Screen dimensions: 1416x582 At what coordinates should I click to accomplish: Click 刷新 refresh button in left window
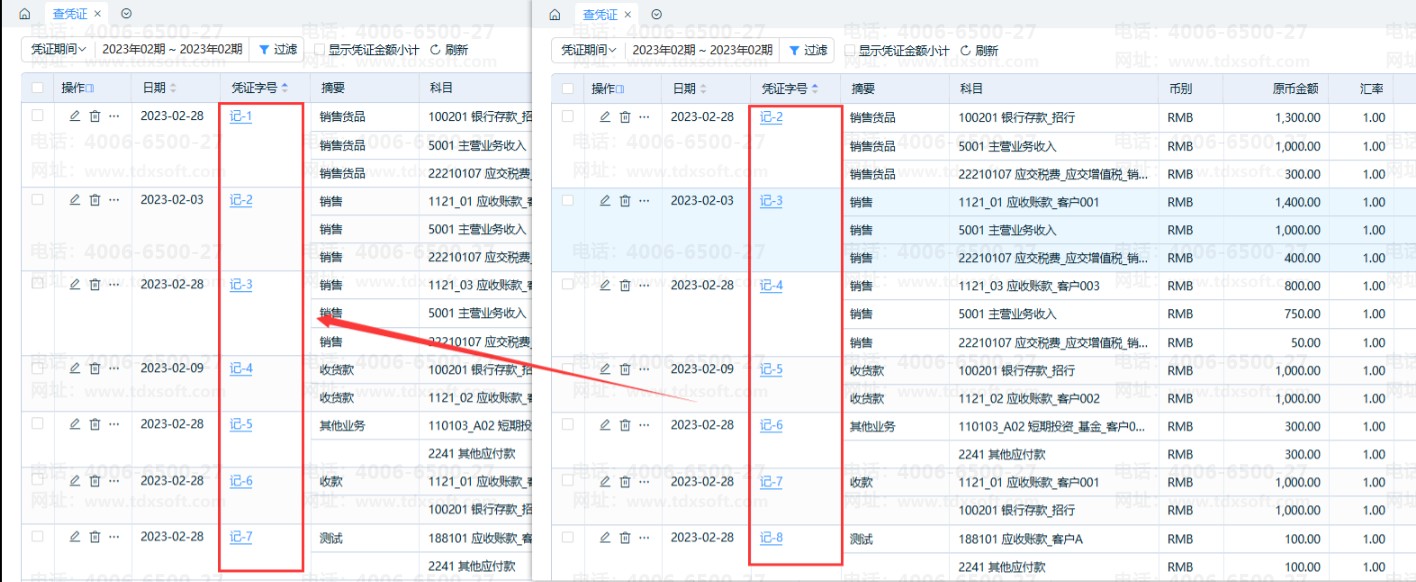pos(448,49)
